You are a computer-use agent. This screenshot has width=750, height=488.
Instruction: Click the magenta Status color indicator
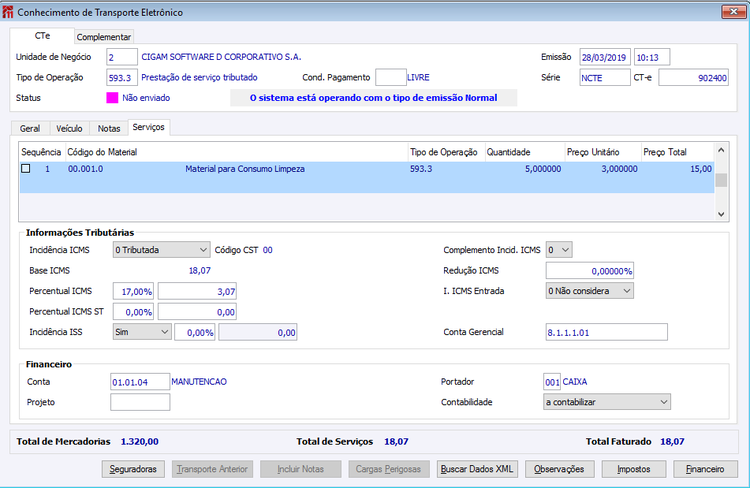[x=112, y=98]
